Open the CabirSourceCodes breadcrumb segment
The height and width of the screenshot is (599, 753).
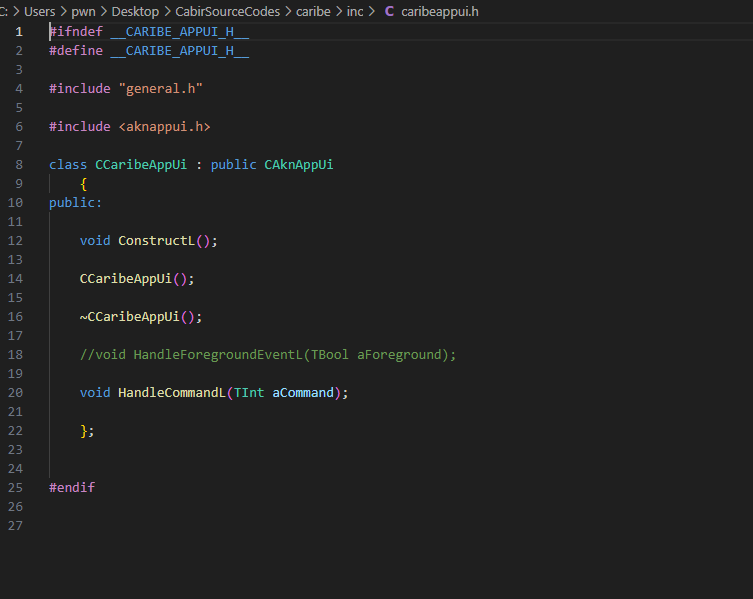pyautogui.click(x=227, y=12)
